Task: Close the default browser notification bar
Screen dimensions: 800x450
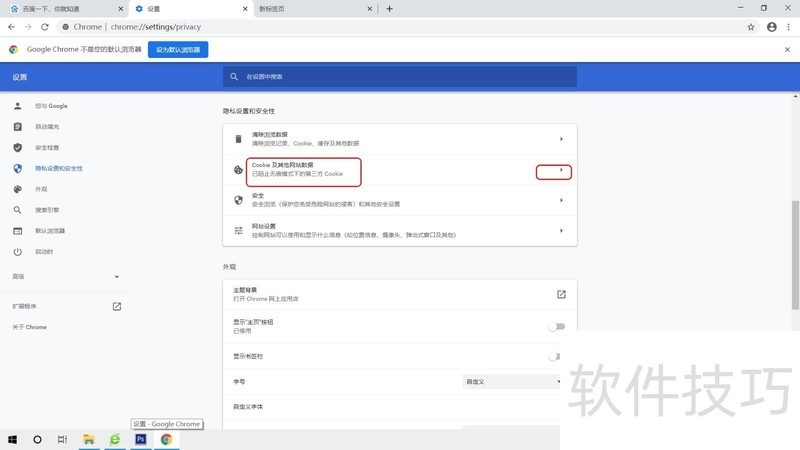Action: coord(787,49)
